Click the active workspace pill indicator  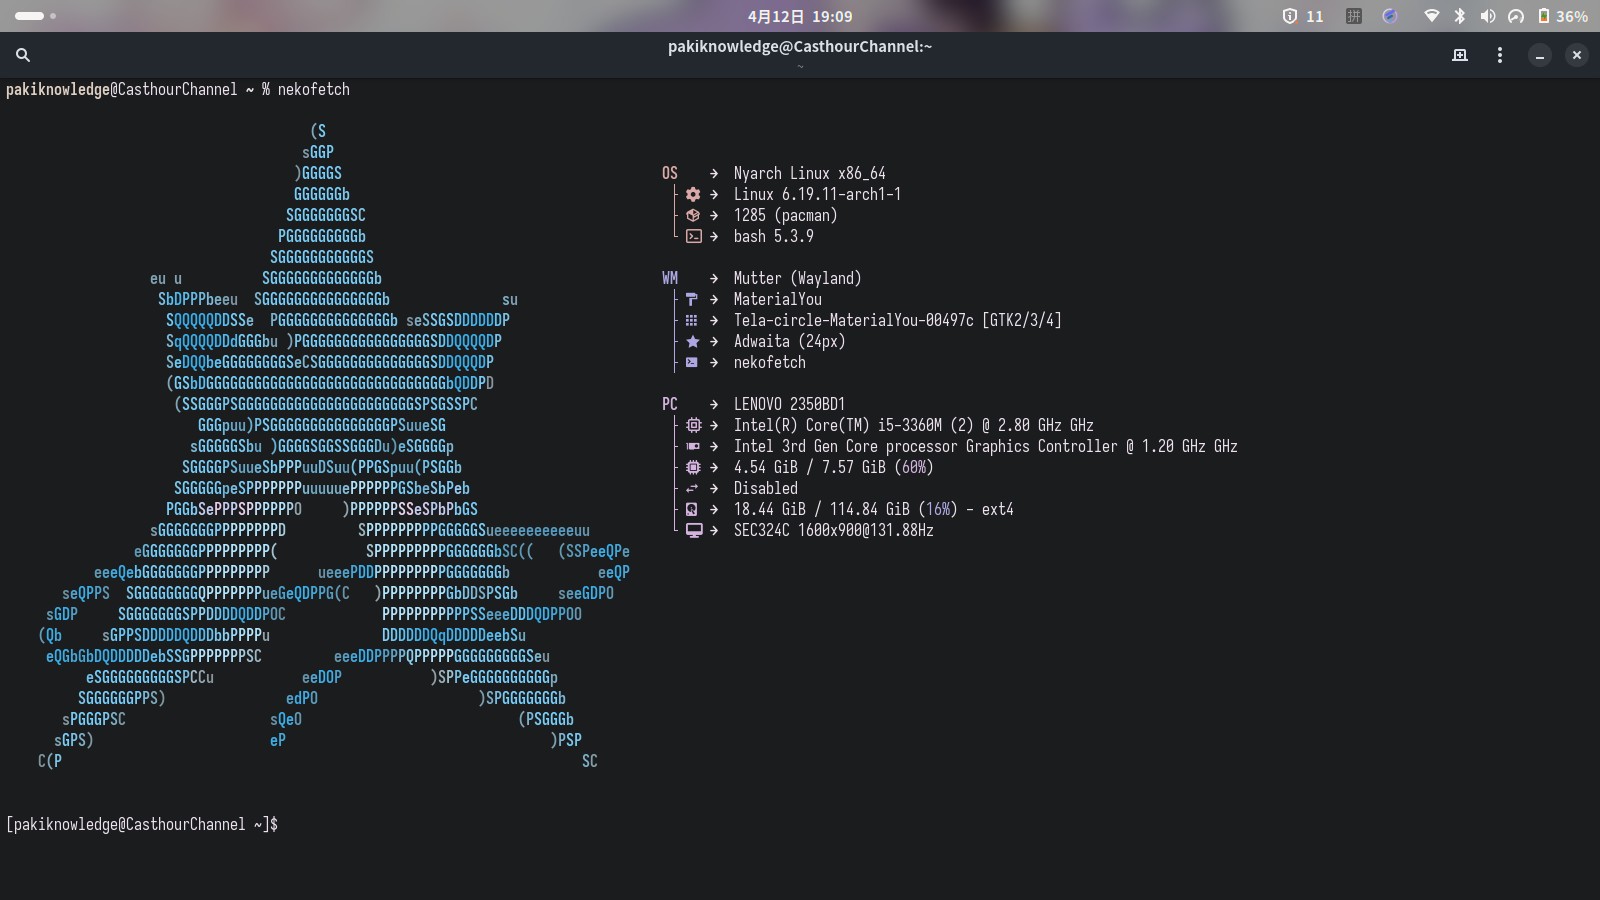tap(29, 16)
